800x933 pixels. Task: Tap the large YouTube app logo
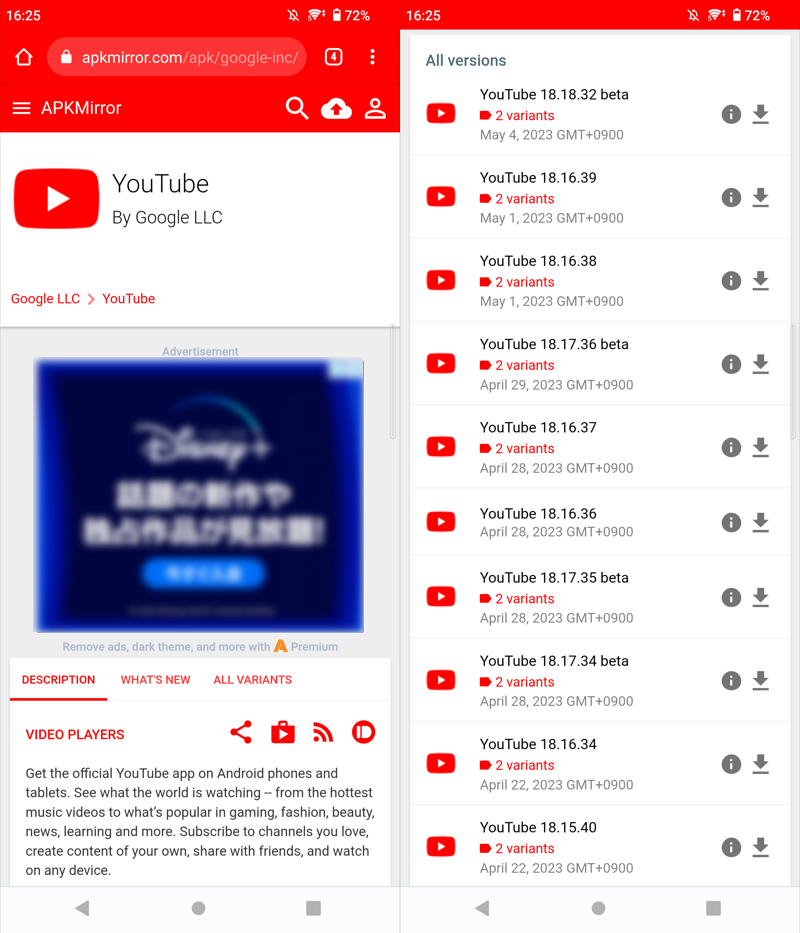(x=57, y=199)
